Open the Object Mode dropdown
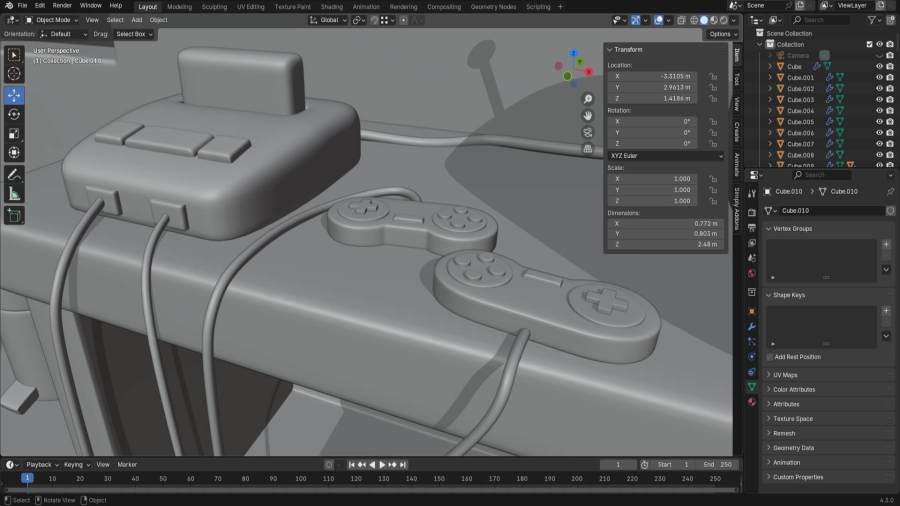This screenshot has width=900, height=506. 52,20
